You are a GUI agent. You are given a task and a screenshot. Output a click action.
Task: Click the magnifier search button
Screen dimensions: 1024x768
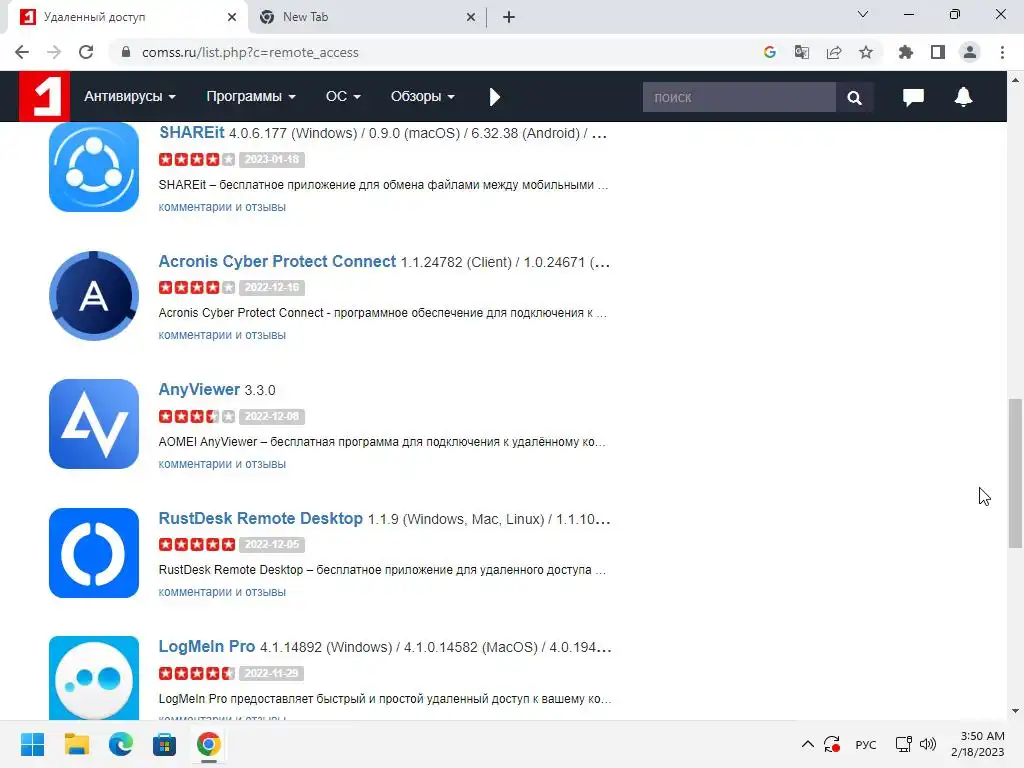(x=854, y=97)
